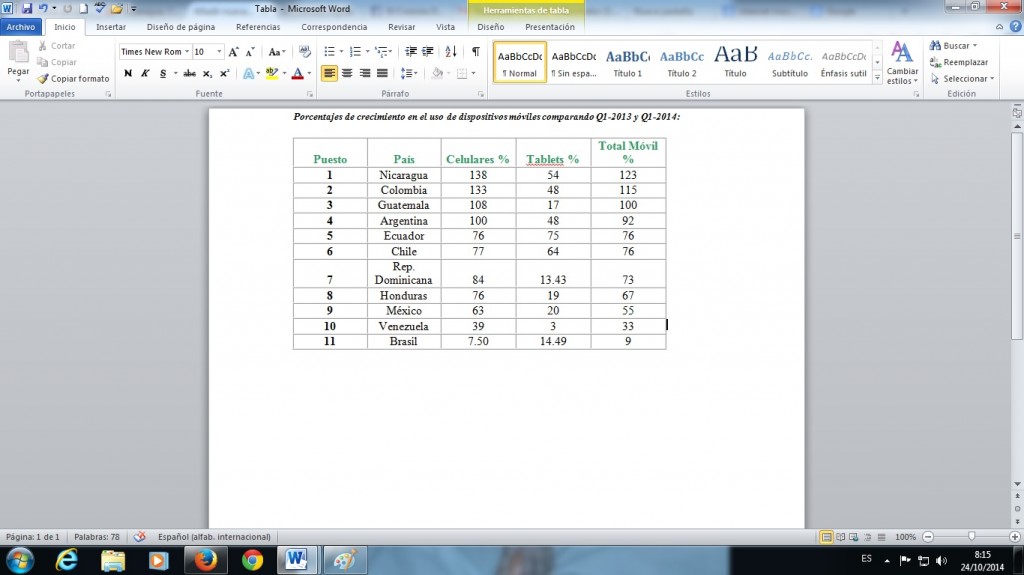Open the Times New Roman font dropdown
Screen dimensions: 1024x575
pos(154,51)
